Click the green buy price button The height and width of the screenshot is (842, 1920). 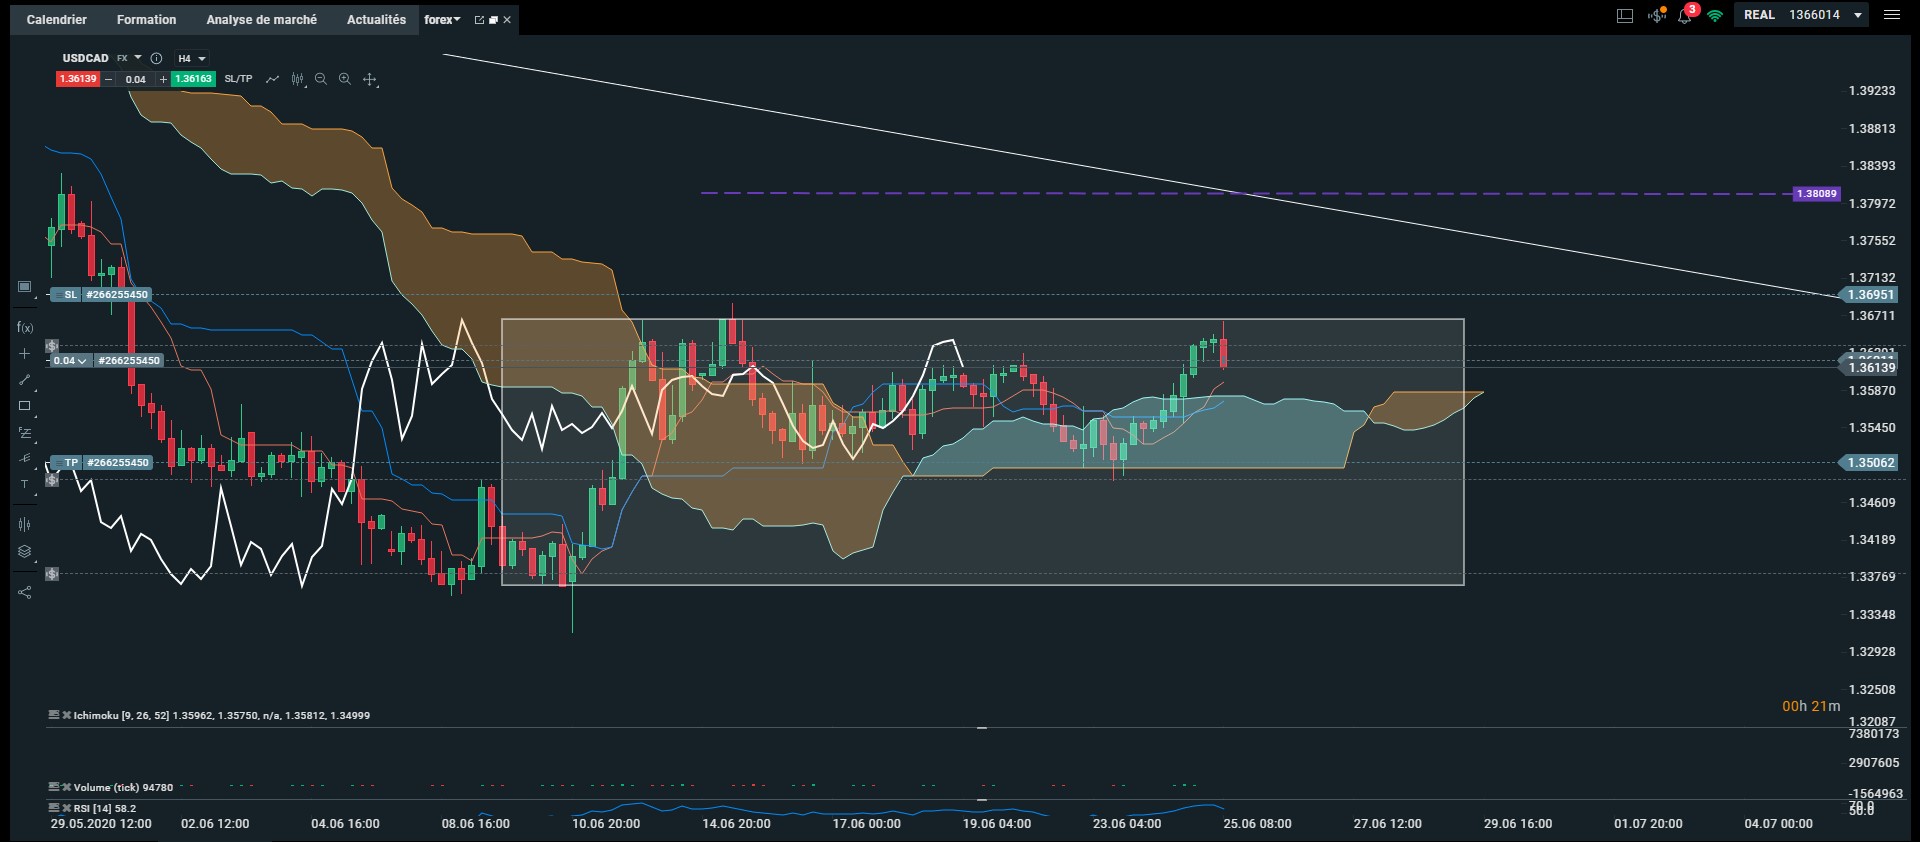pyautogui.click(x=193, y=79)
